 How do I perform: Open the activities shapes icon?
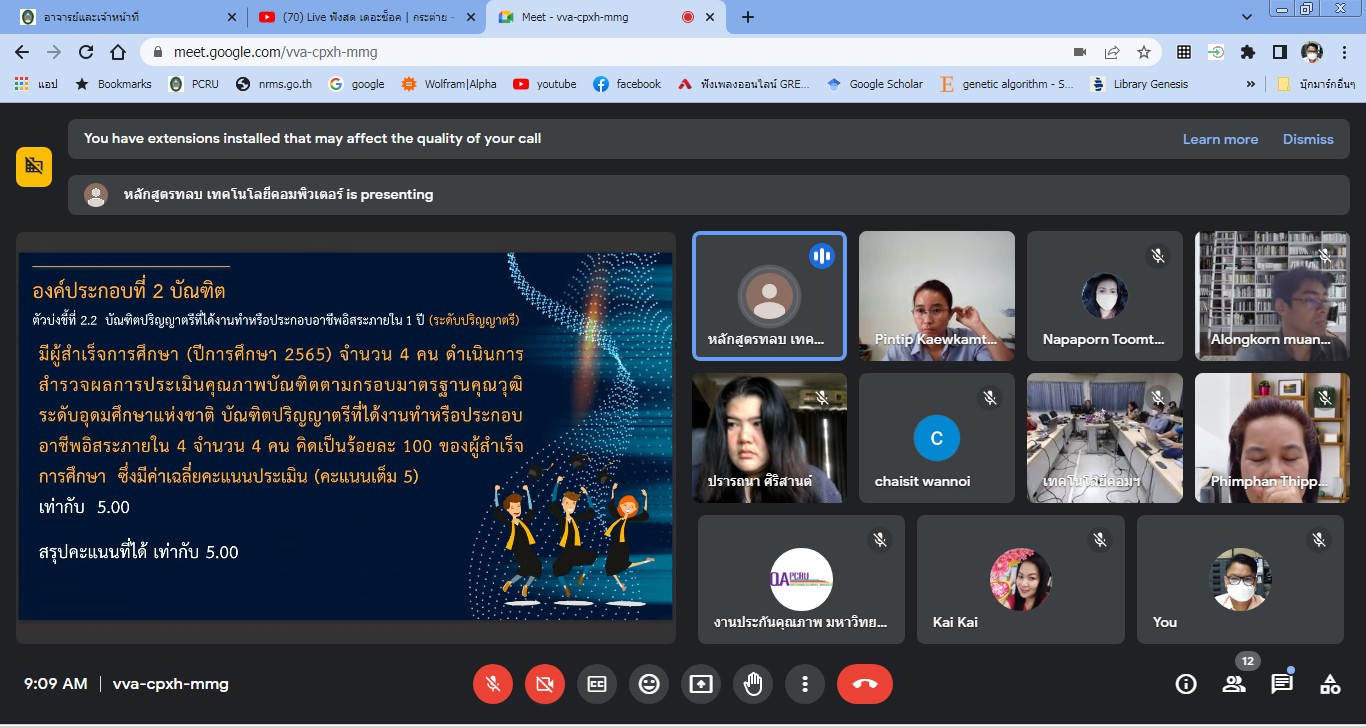1330,684
